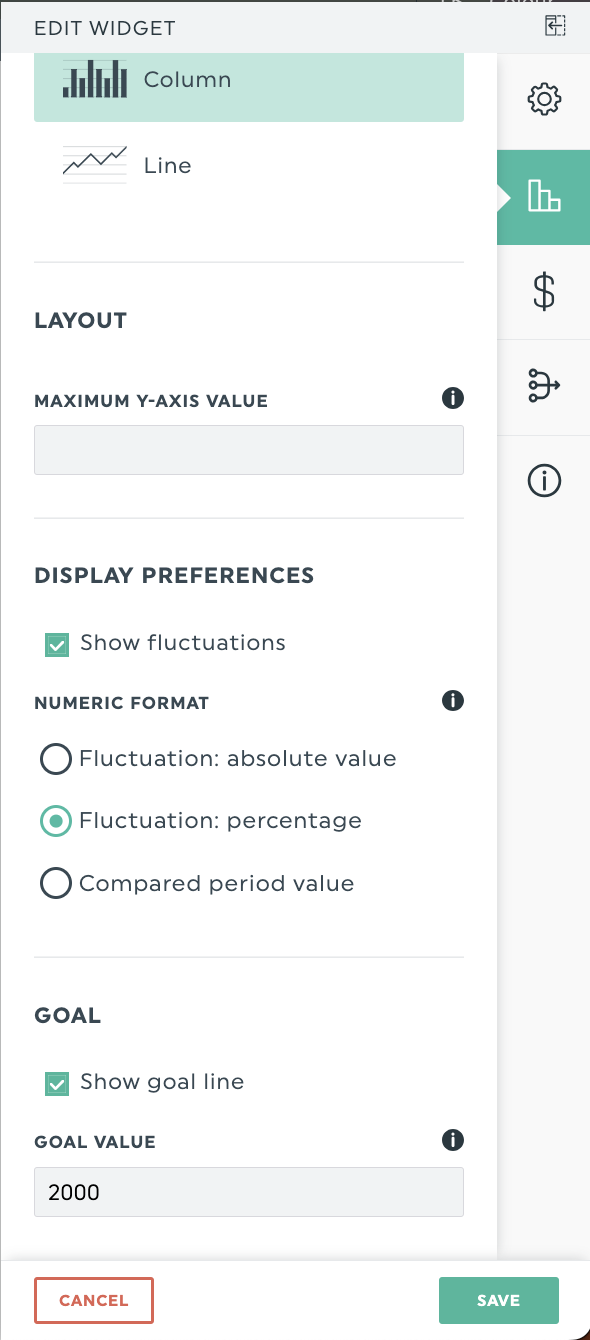Image resolution: width=590 pixels, height=1340 pixels.
Task: Click info icon beside Numeric Format
Action: (453, 700)
